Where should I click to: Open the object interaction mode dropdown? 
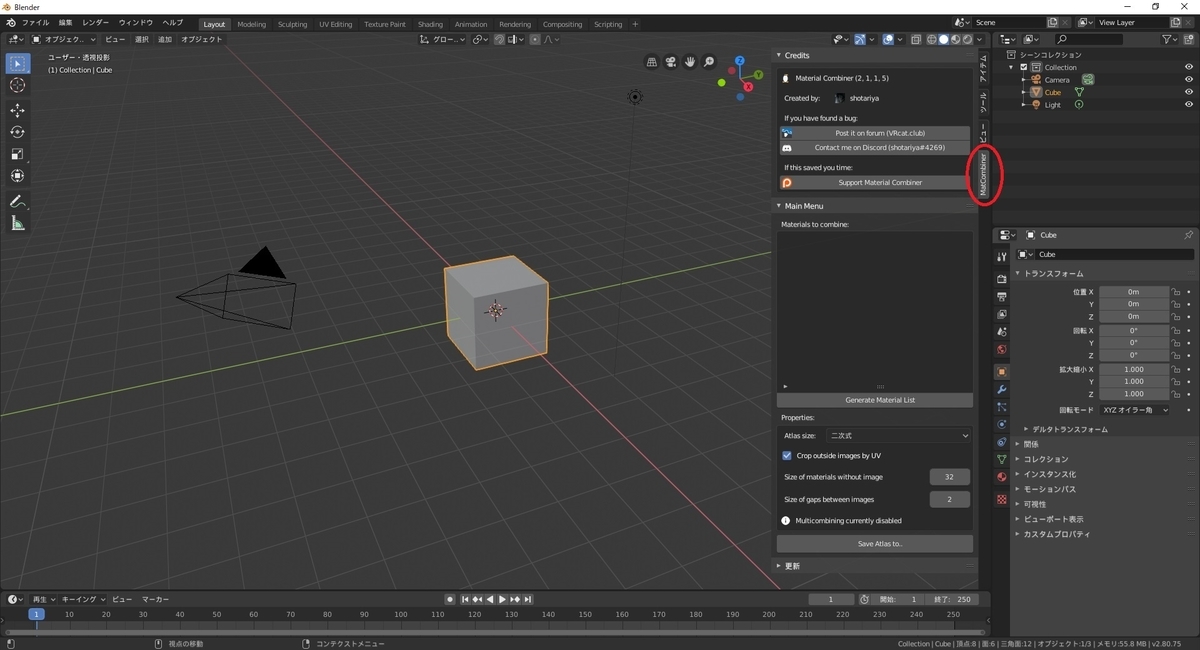pos(63,39)
